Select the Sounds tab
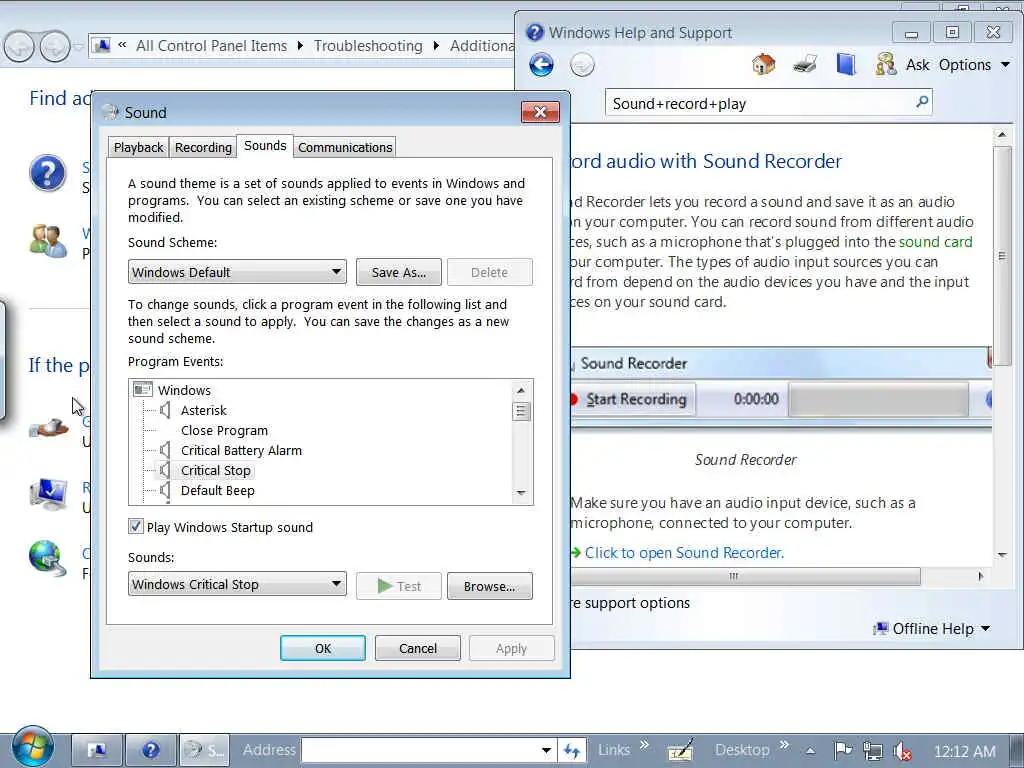Image resolution: width=1024 pixels, height=768 pixels. click(265, 146)
